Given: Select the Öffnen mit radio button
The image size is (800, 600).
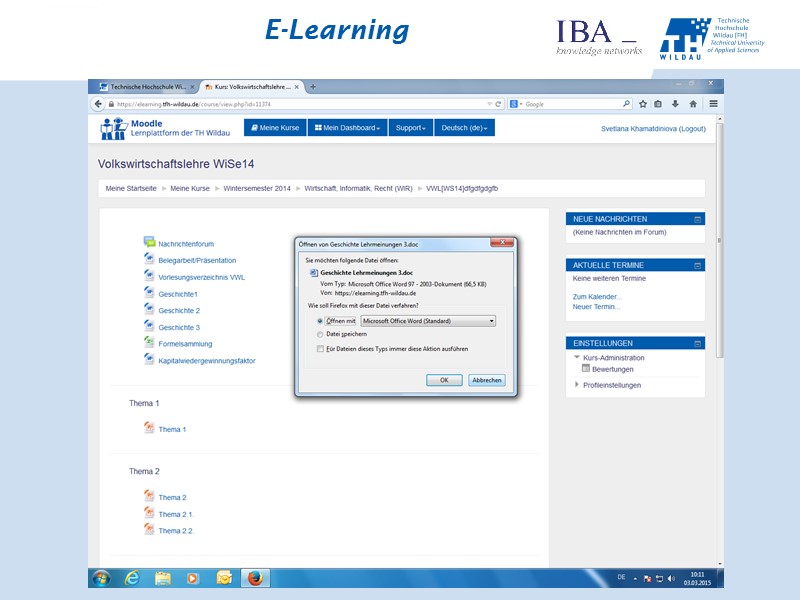Looking at the screenshot, I should 320,321.
